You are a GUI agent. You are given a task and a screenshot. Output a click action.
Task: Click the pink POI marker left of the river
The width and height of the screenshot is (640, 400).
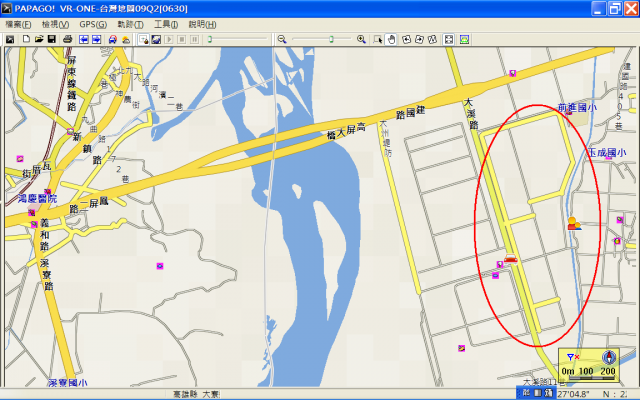pos(160,266)
